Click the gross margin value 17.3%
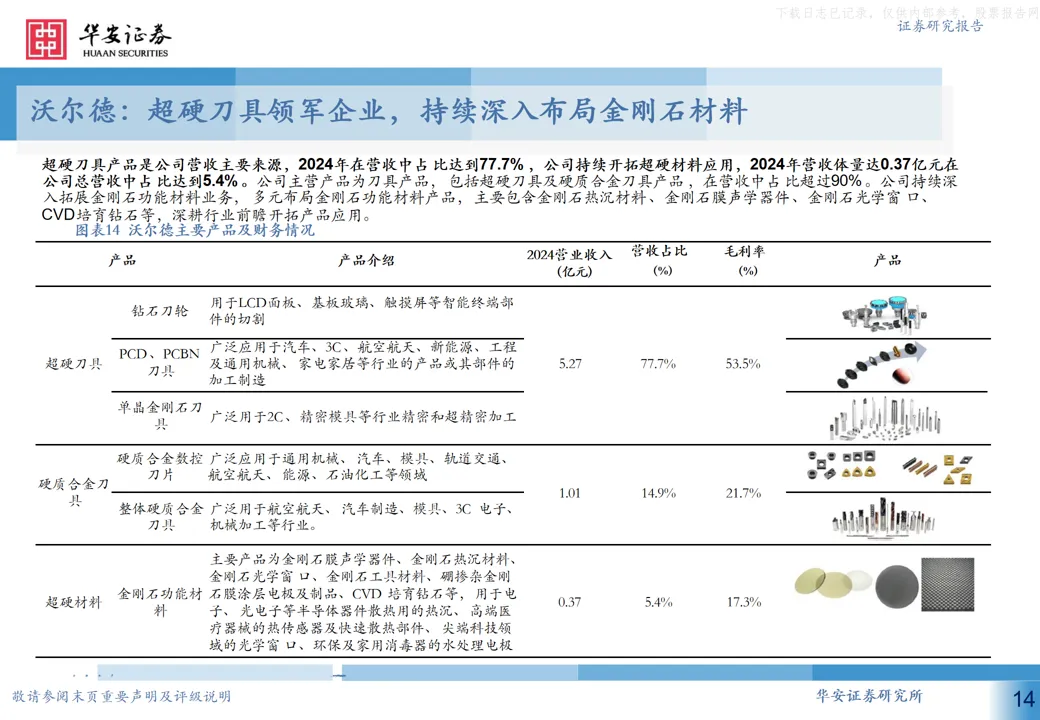 744,602
